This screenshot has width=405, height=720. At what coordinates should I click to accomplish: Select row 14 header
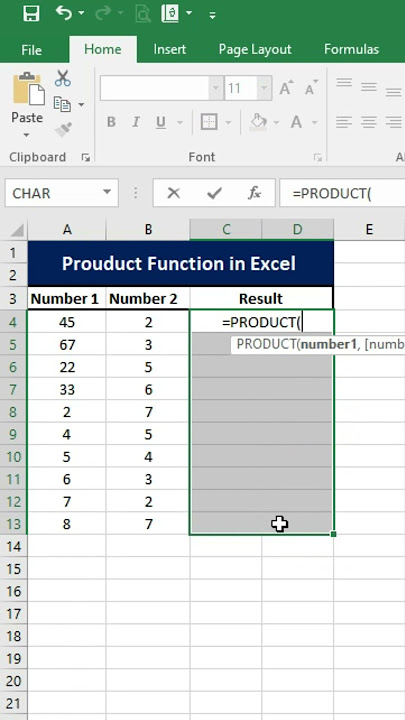tap(14, 546)
